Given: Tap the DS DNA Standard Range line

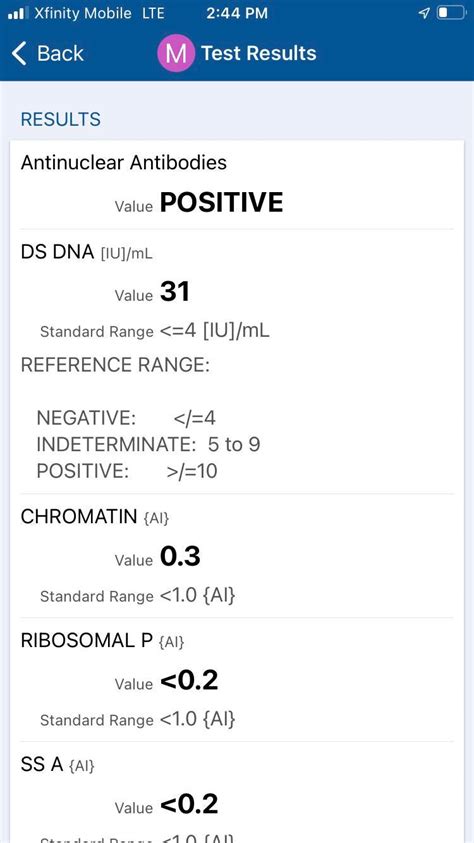Looking at the screenshot, I should point(155,331).
